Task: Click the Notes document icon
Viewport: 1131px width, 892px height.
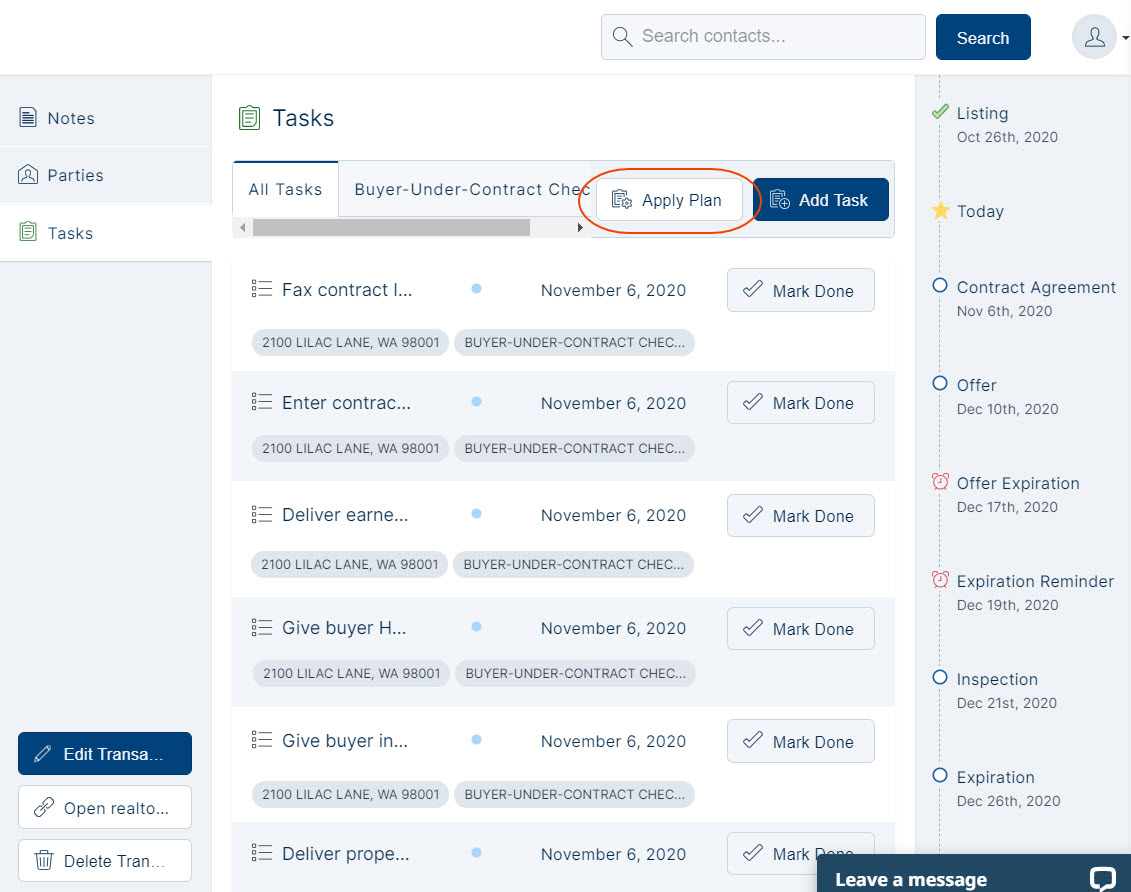Action: tap(27, 117)
